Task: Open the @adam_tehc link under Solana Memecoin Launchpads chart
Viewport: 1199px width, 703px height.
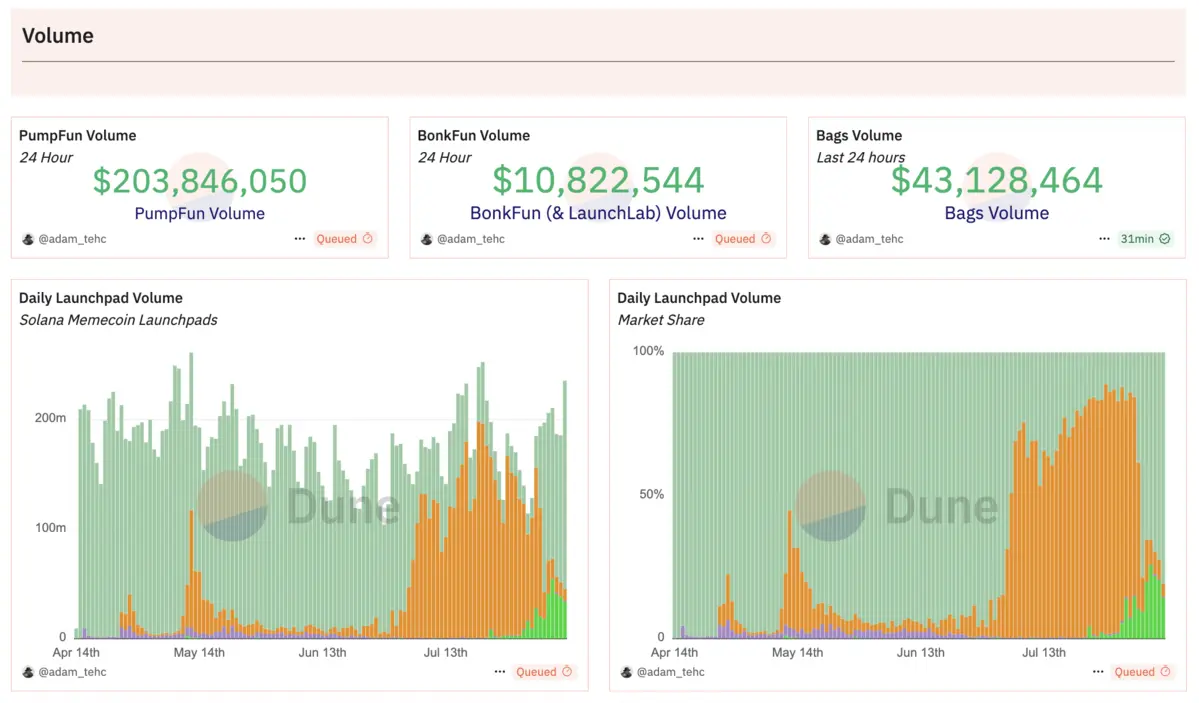Action: tap(71, 672)
